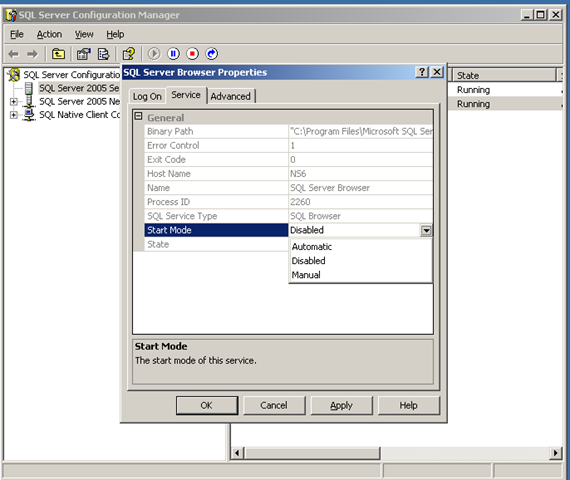Image resolution: width=570 pixels, height=480 pixels.
Task: Click the Host Name value NS6
Action: 298,174
